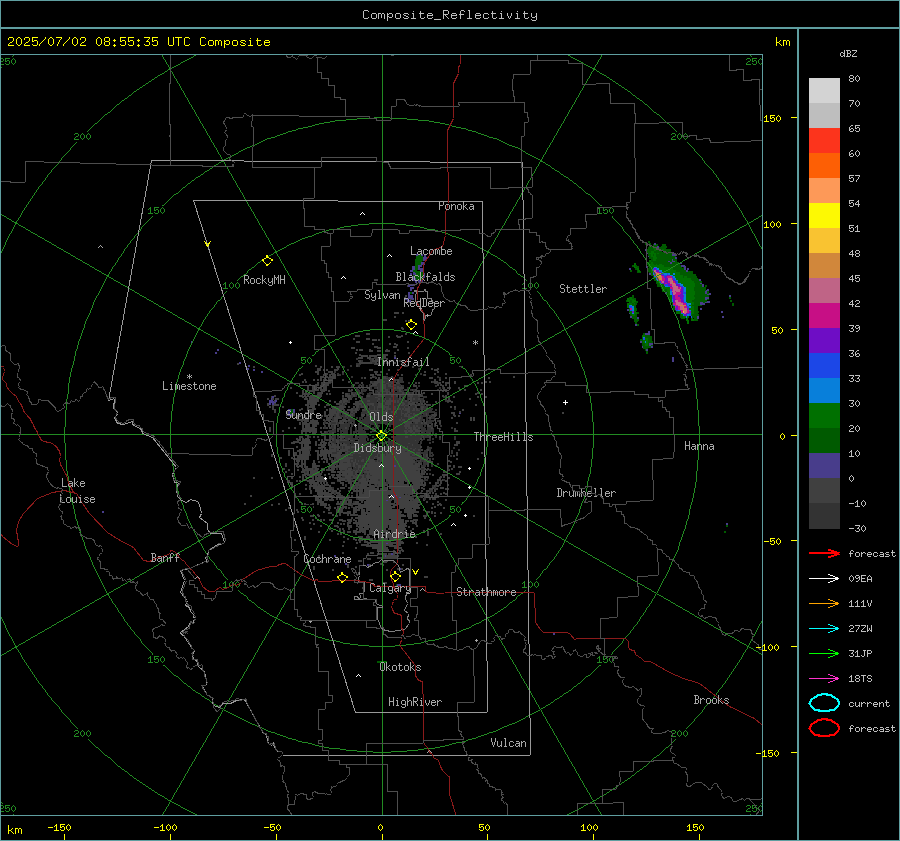The height and width of the screenshot is (841, 900).
Task: Click the 18TS legend label
Action: point(860,679)
